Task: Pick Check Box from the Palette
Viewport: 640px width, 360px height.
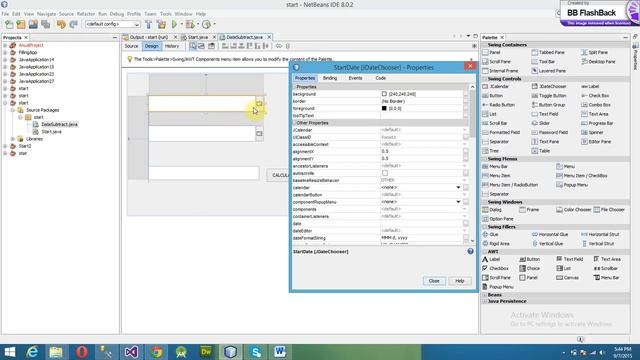Action: 595,96
